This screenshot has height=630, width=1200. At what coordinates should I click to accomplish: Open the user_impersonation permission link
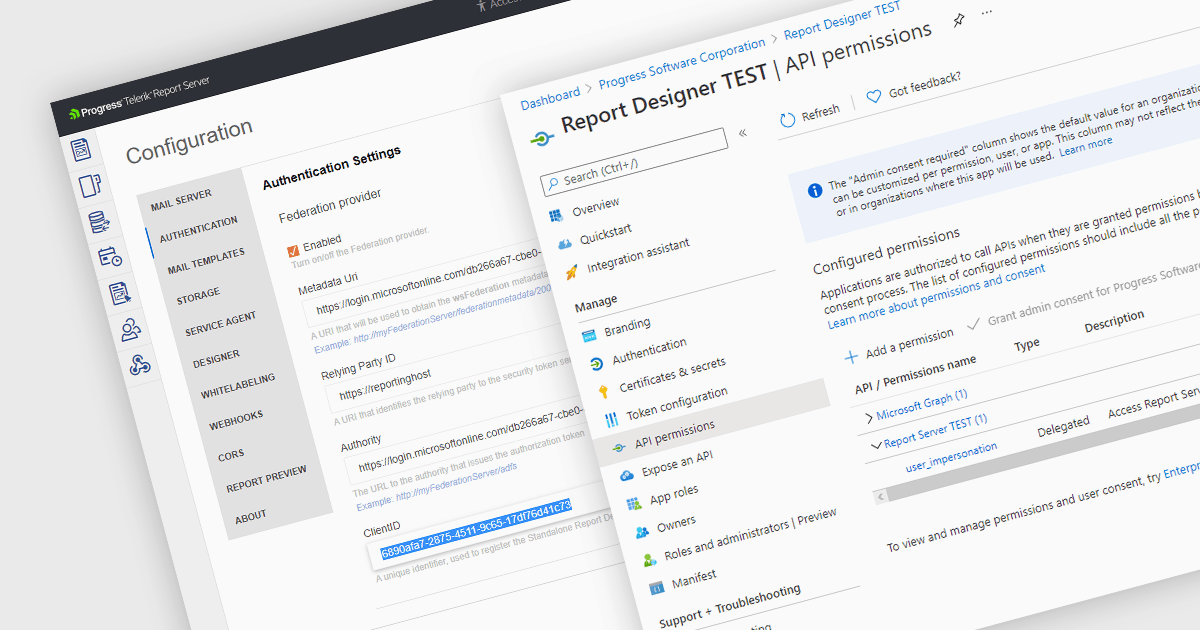coord(951,456)
